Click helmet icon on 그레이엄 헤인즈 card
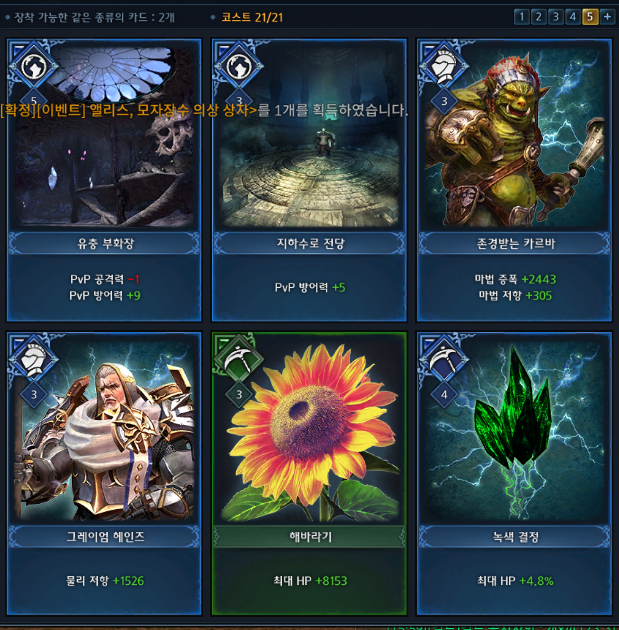Image resolution: width=619 pixels, height=630 pixels. pos(34,358)
